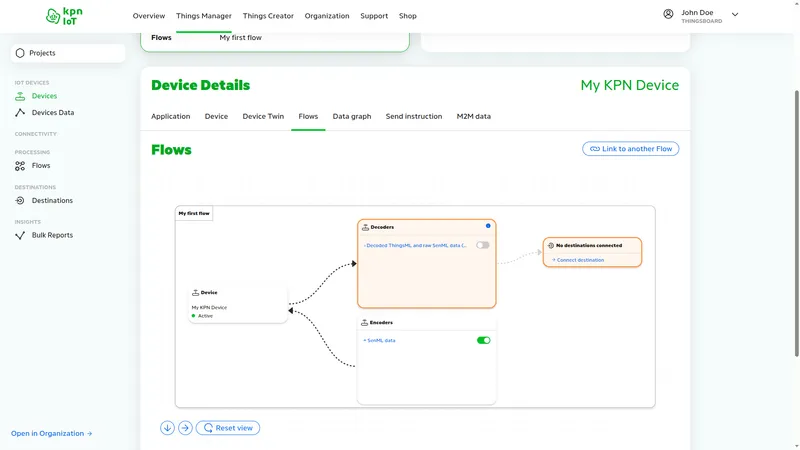The height and width of the screenshot is (450, 800).
Task: Follow the Open in Organization link
Action: [x=52, y=434]
